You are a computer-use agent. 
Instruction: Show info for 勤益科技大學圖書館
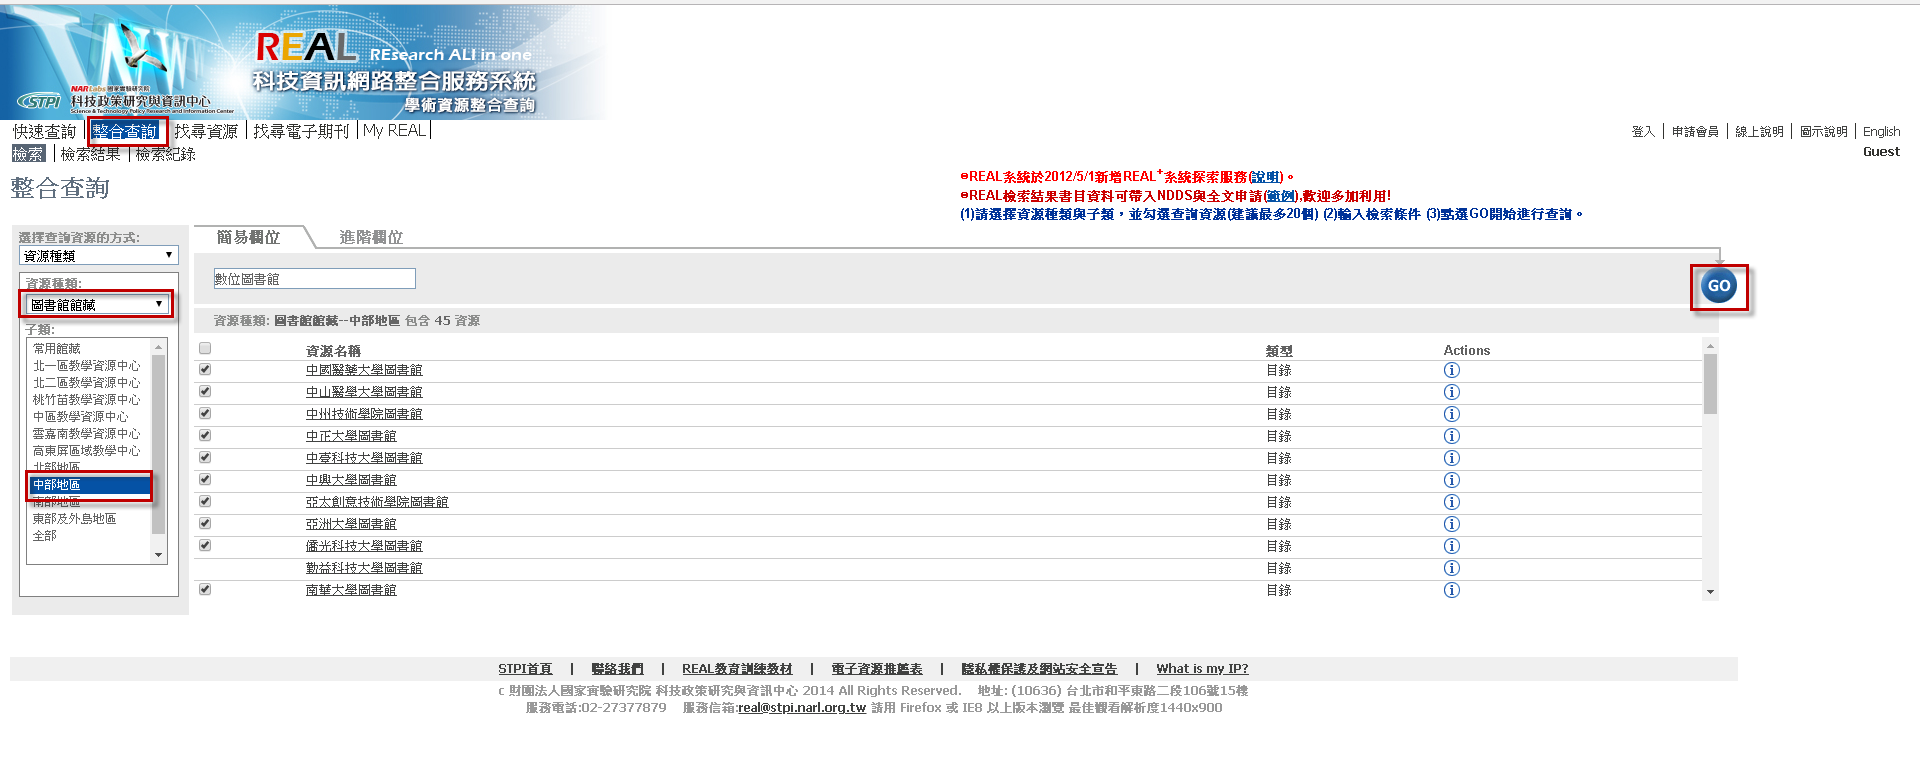tap(1452, 568)
